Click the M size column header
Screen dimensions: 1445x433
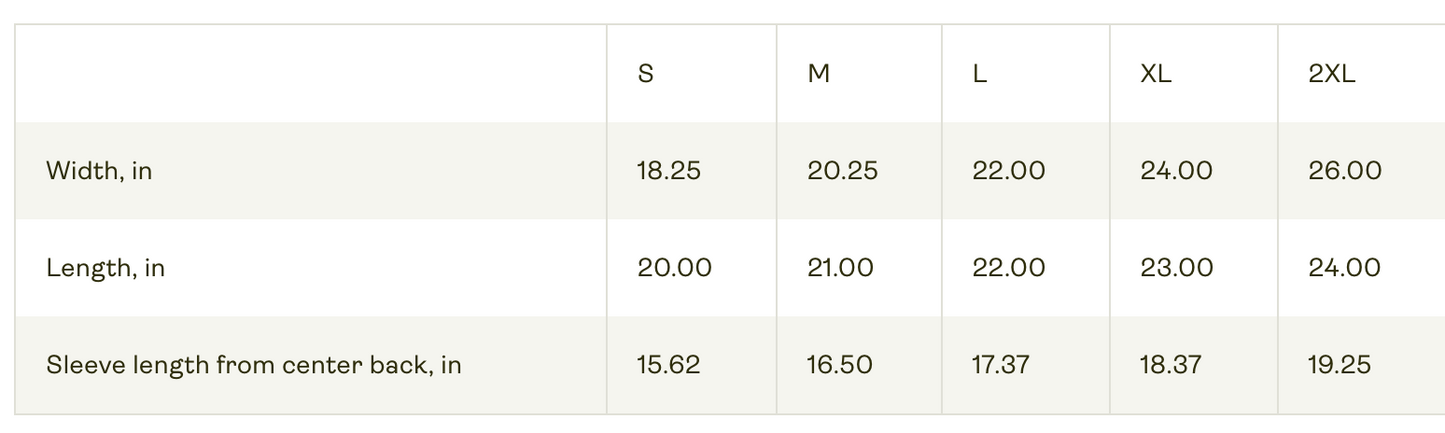818,74
